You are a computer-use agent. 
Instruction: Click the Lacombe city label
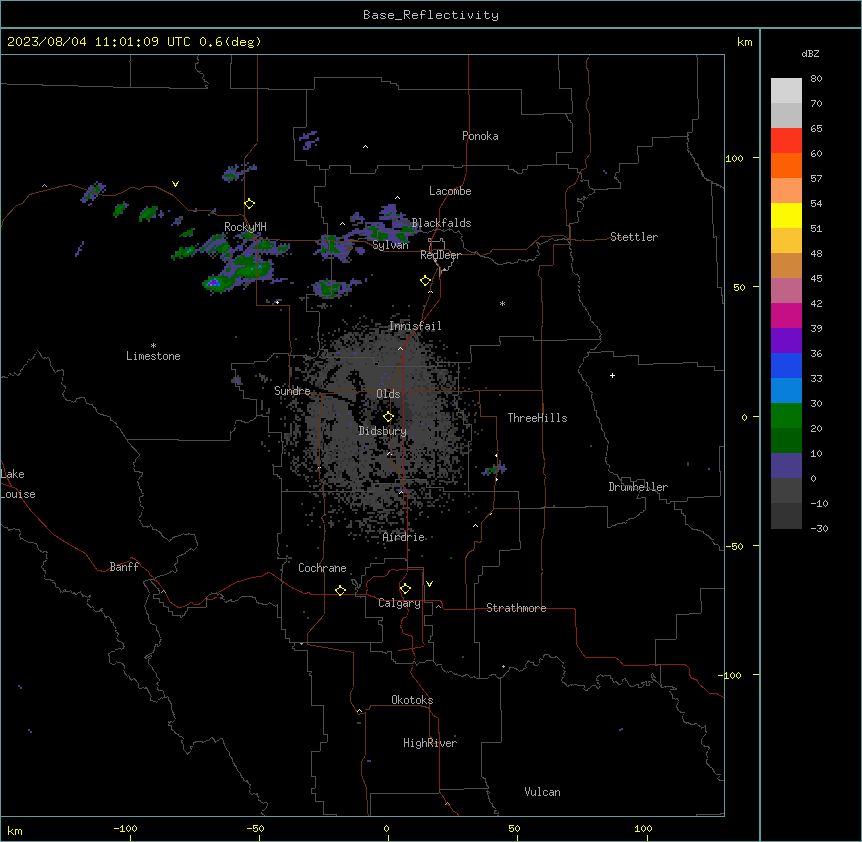[450, 191]
